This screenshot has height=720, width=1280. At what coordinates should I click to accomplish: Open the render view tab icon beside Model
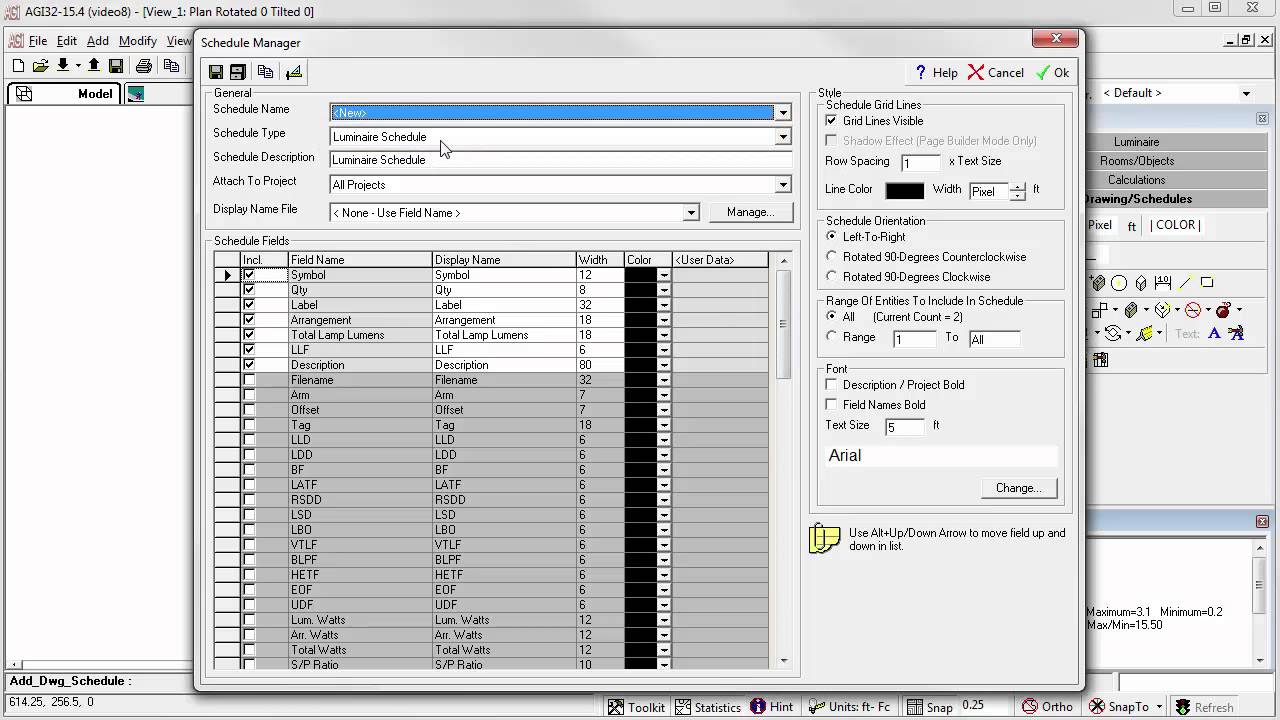pyautogui.click(x=136, y=94)
